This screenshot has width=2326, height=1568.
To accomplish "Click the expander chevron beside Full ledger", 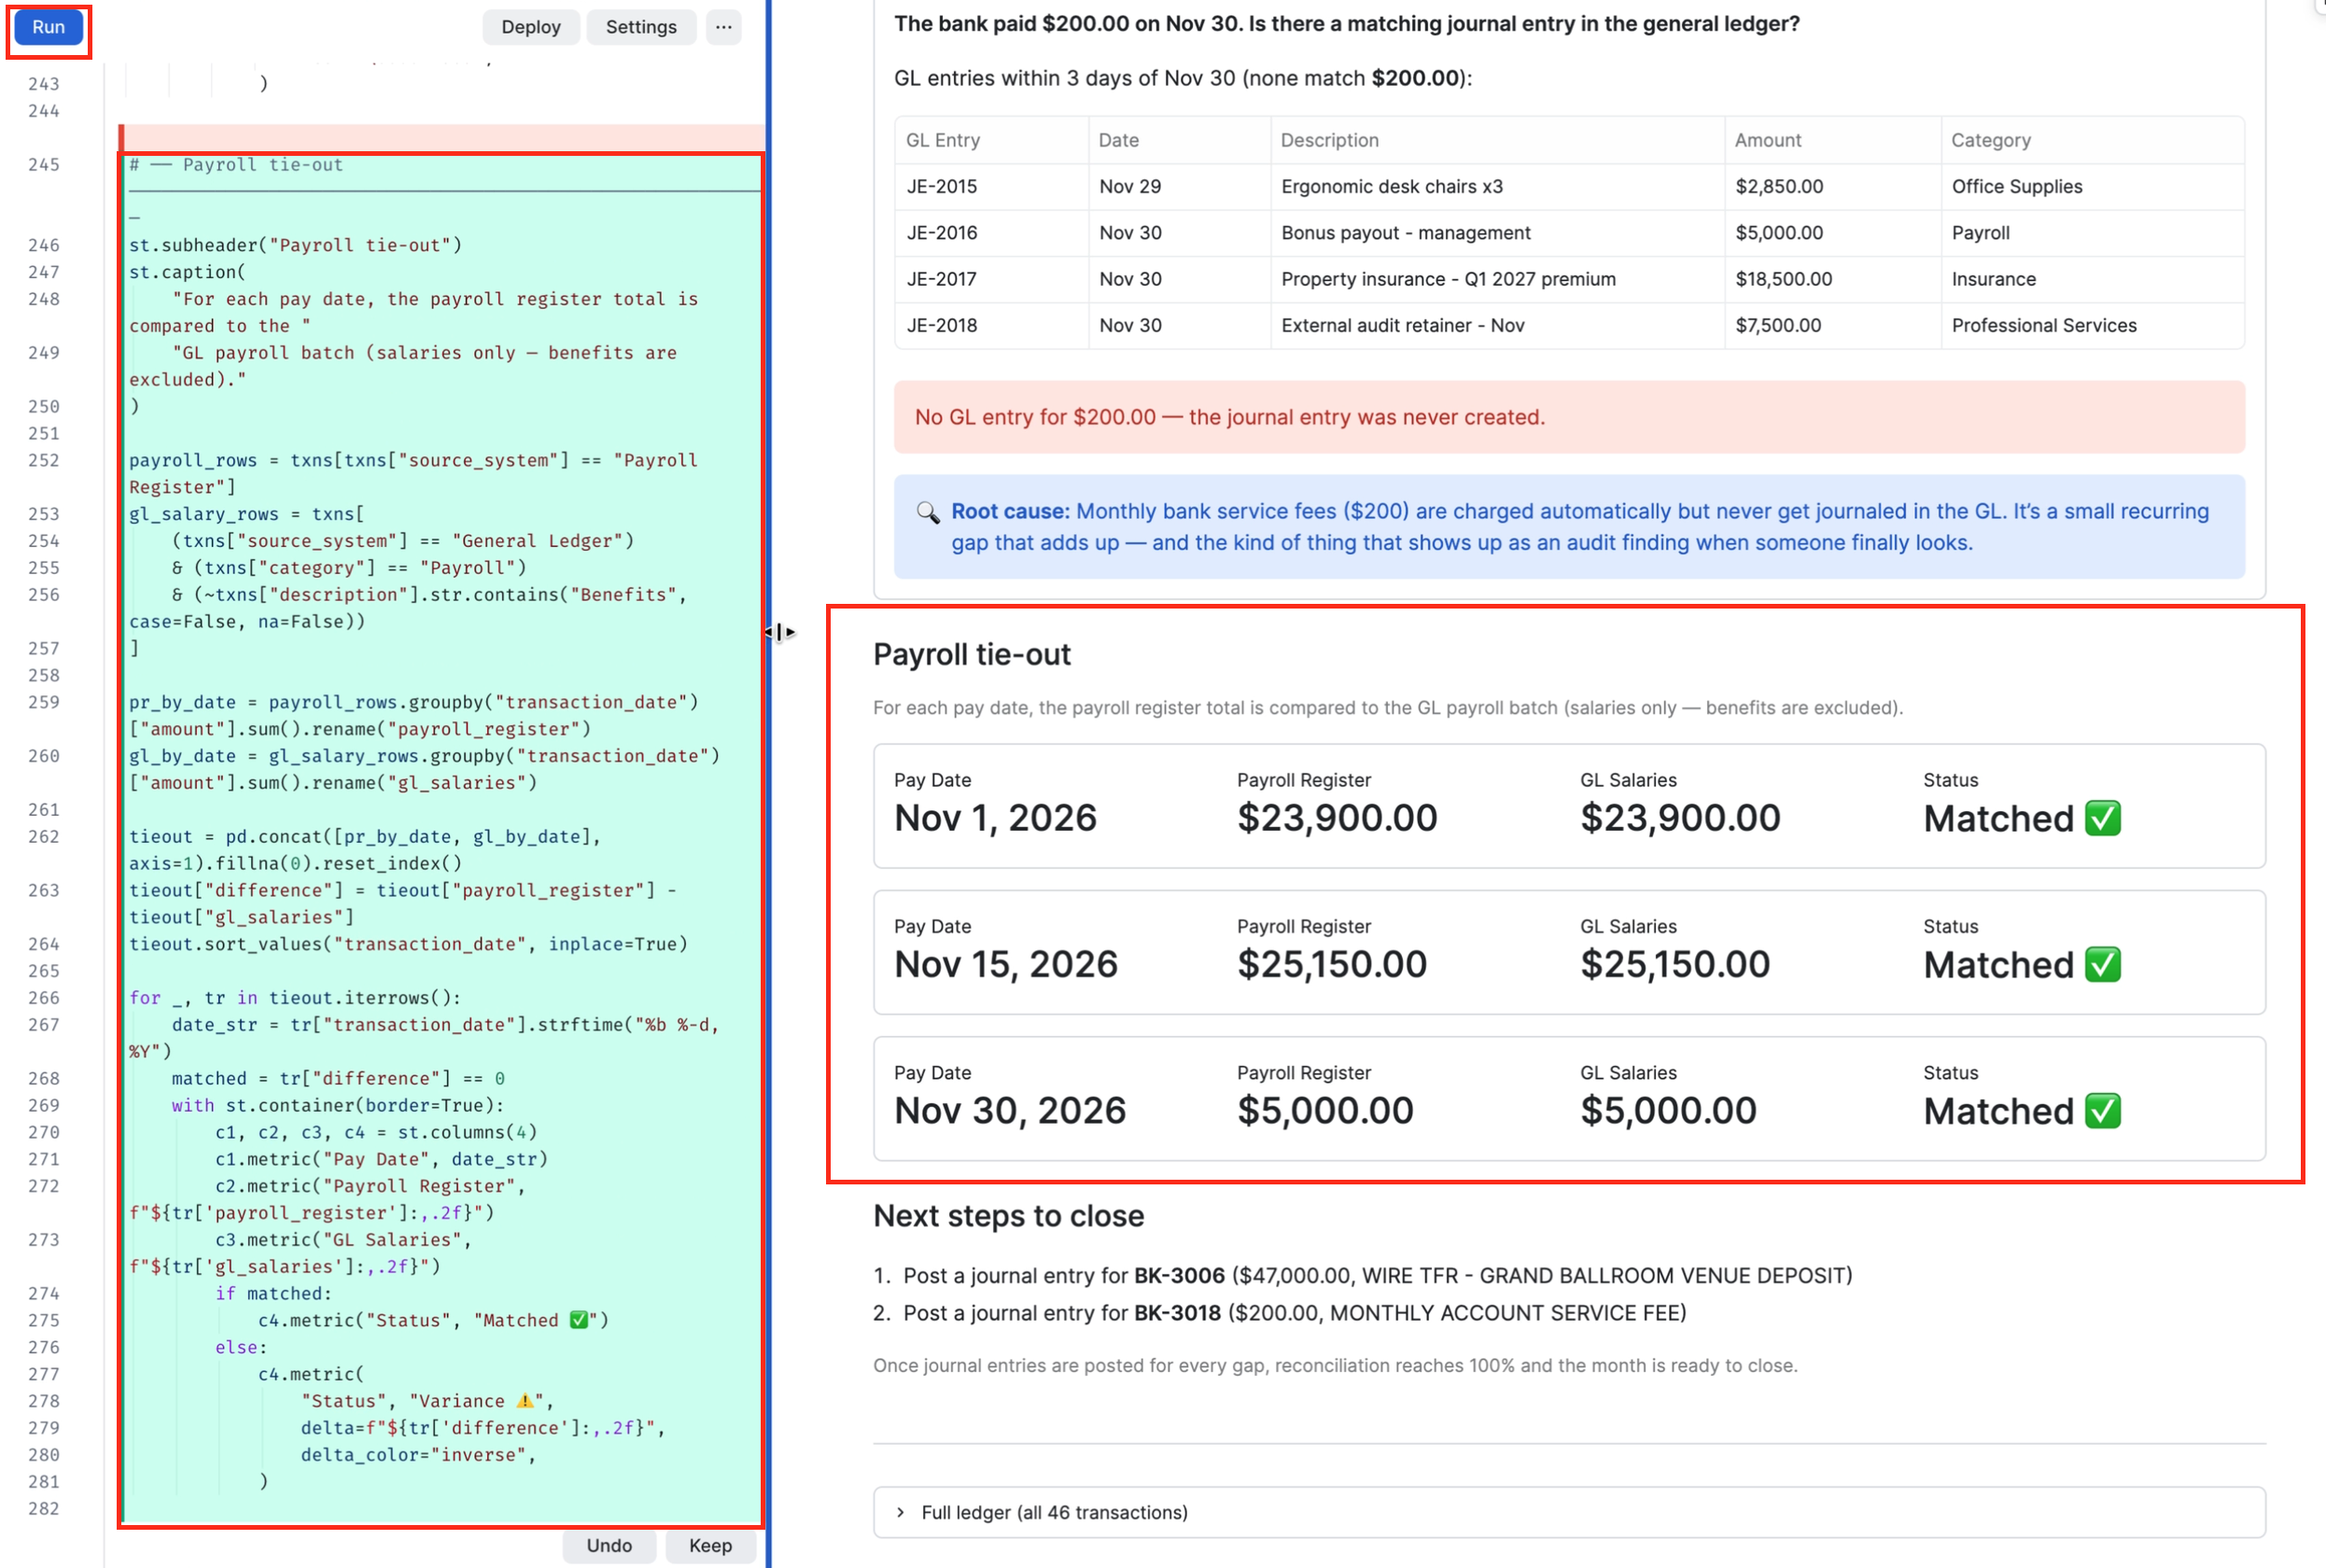I will click(x=901, y=1513).
